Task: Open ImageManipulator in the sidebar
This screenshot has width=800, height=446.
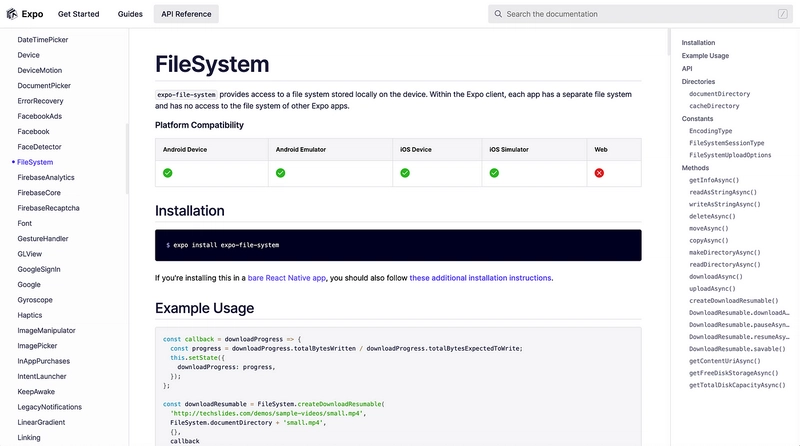Action: (46, 331)
